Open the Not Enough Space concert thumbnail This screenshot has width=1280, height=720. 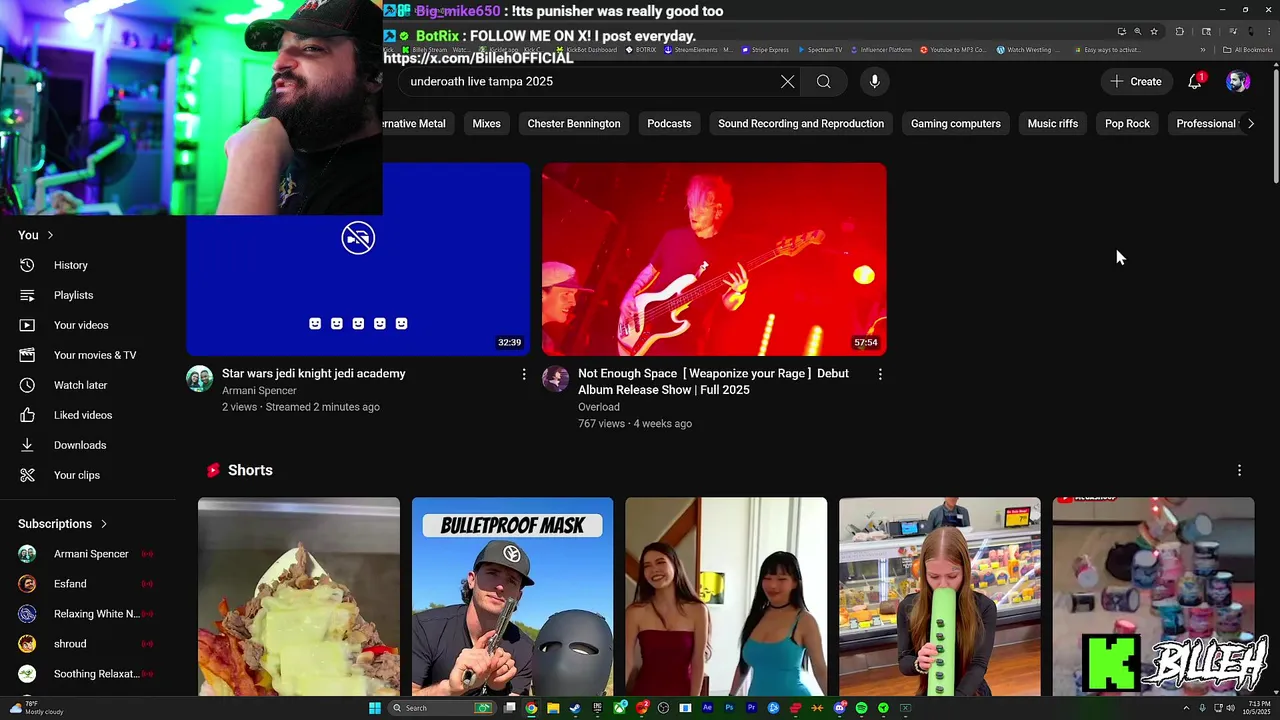point(714,259)
